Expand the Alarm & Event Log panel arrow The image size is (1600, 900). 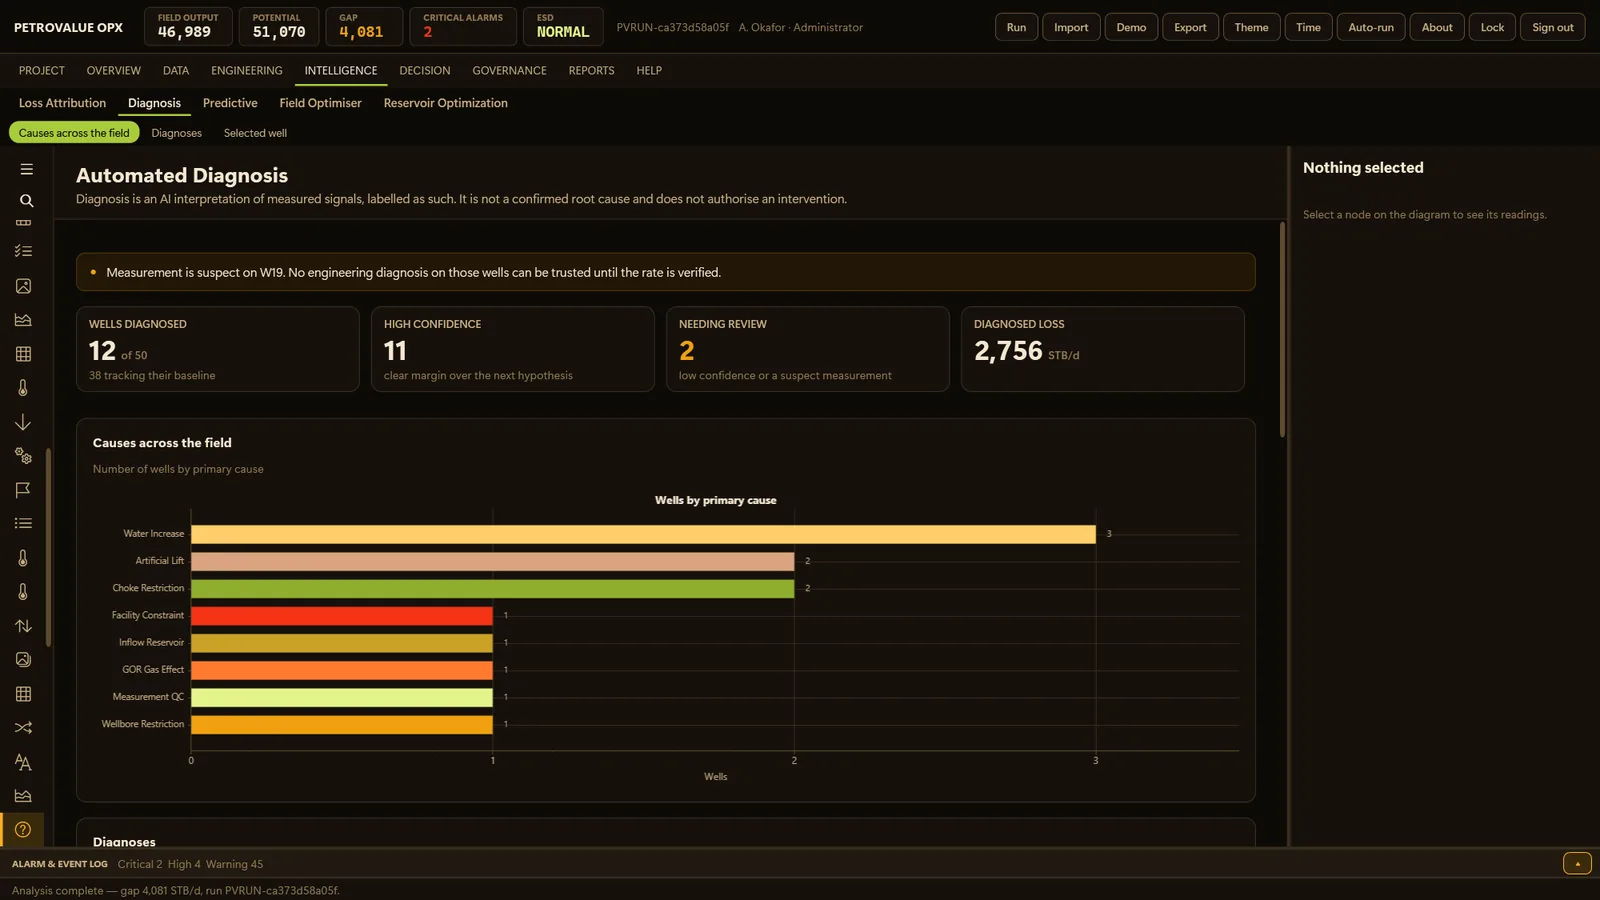[1577, 864]
